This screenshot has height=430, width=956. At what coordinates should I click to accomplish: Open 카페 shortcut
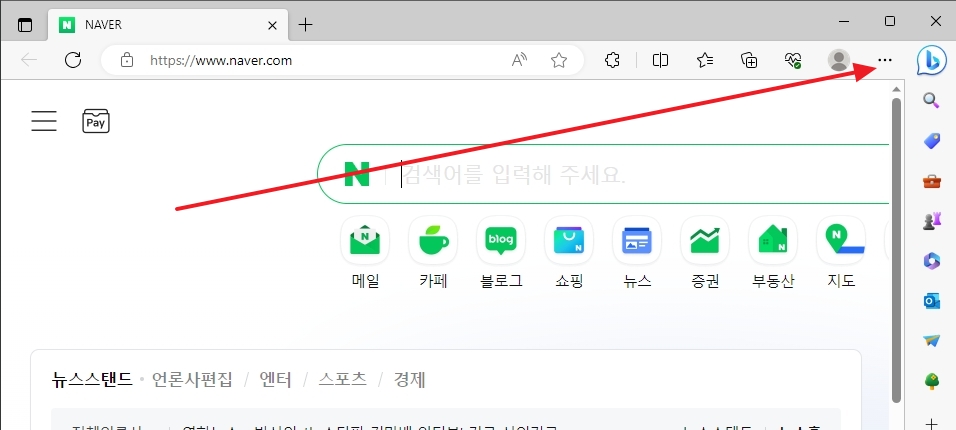pos(433,254)
